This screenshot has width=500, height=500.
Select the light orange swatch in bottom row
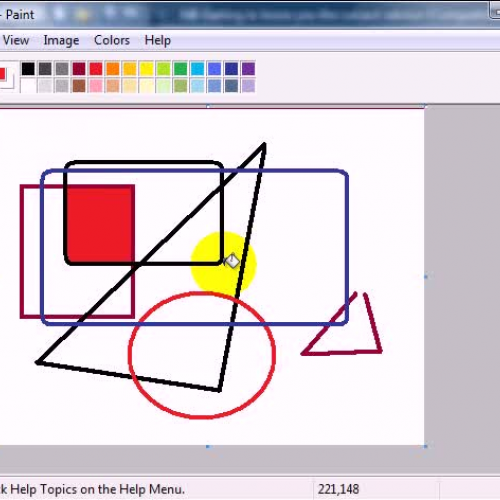113,86
